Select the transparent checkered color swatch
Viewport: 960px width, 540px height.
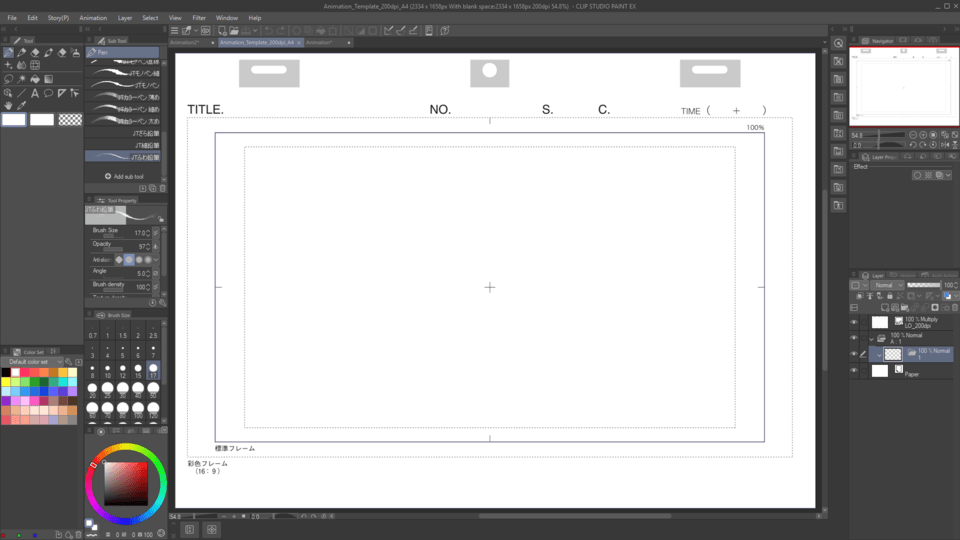pyautogui.click(x=70, y=120)
